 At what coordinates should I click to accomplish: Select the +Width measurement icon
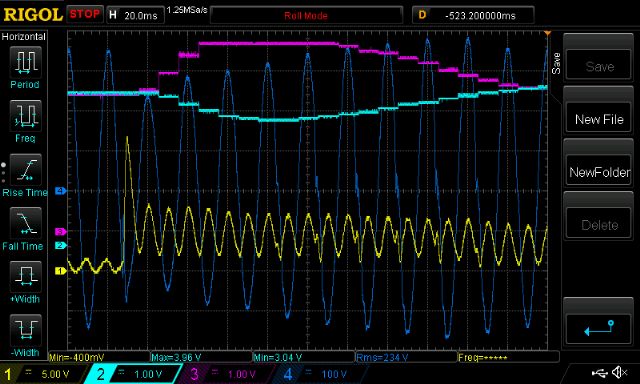pos(25,277)
